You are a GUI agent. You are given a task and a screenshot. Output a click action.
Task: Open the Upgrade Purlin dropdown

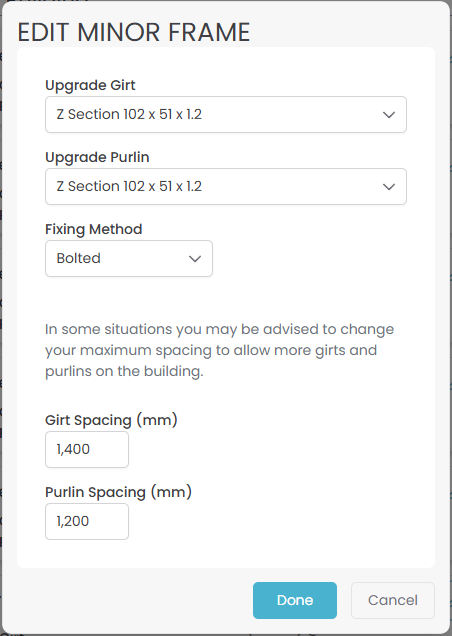[x=226, y=187]
